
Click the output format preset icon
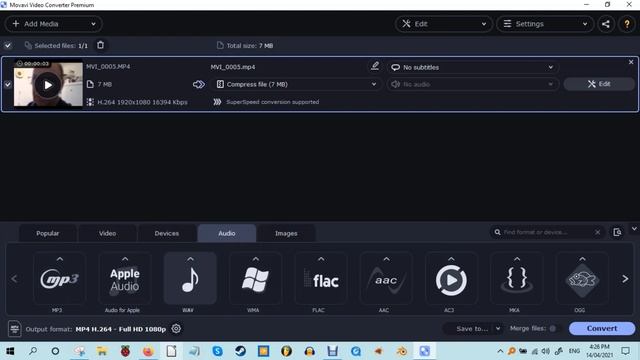[x=15, y=329]
